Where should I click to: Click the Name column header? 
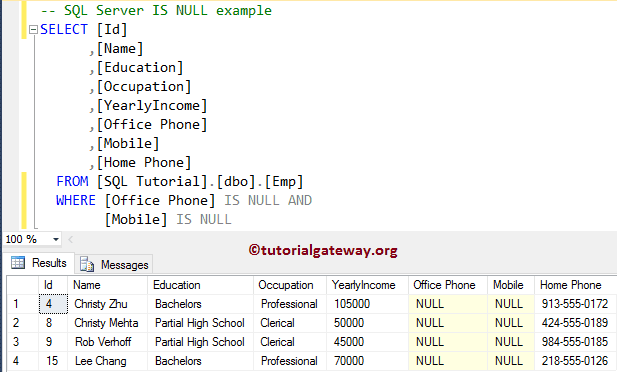pos(107,285)
